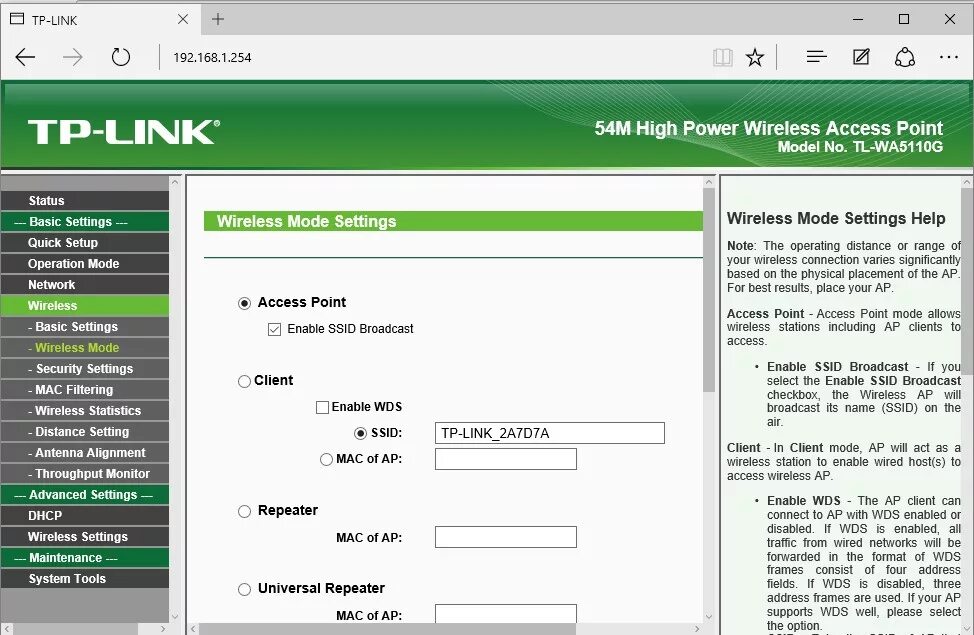974x635 pixels.
Task: Open the Wireless Mode submenu item
Action: pos(84,348)
